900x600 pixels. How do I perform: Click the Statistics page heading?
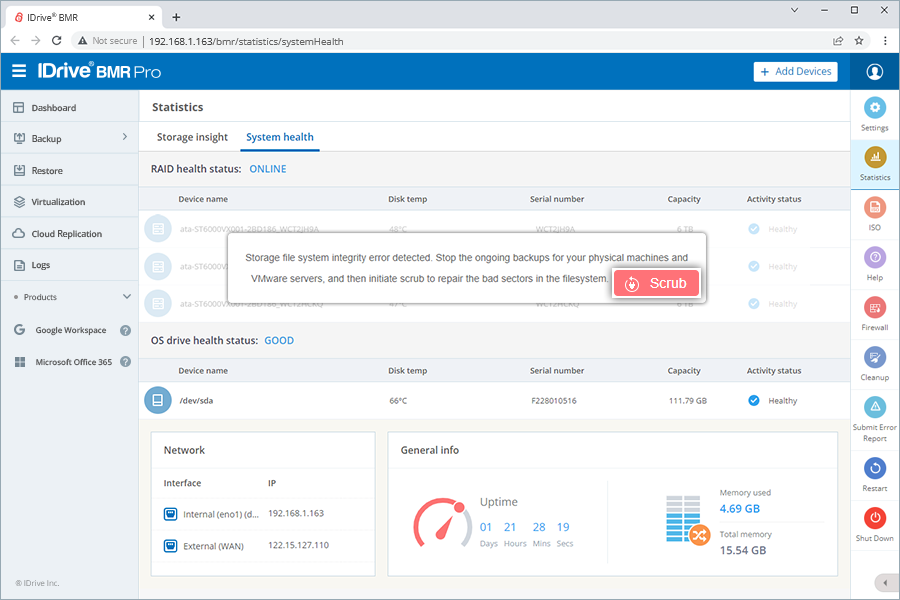coord(177,107)
